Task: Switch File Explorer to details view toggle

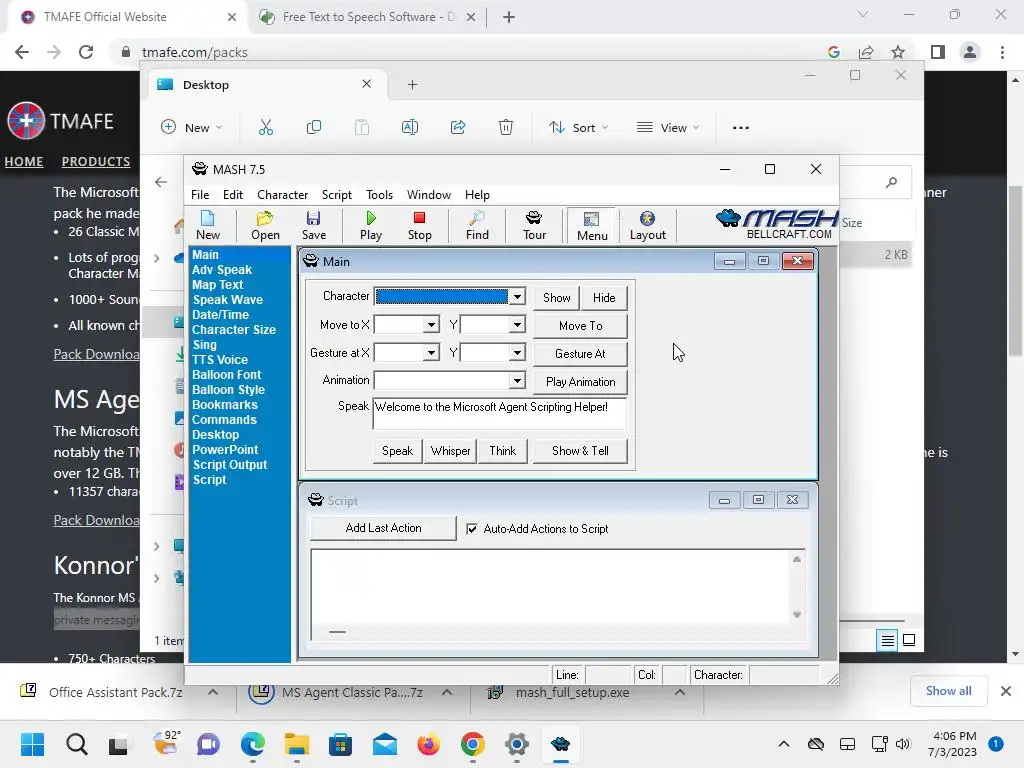Action: [887, 640]
